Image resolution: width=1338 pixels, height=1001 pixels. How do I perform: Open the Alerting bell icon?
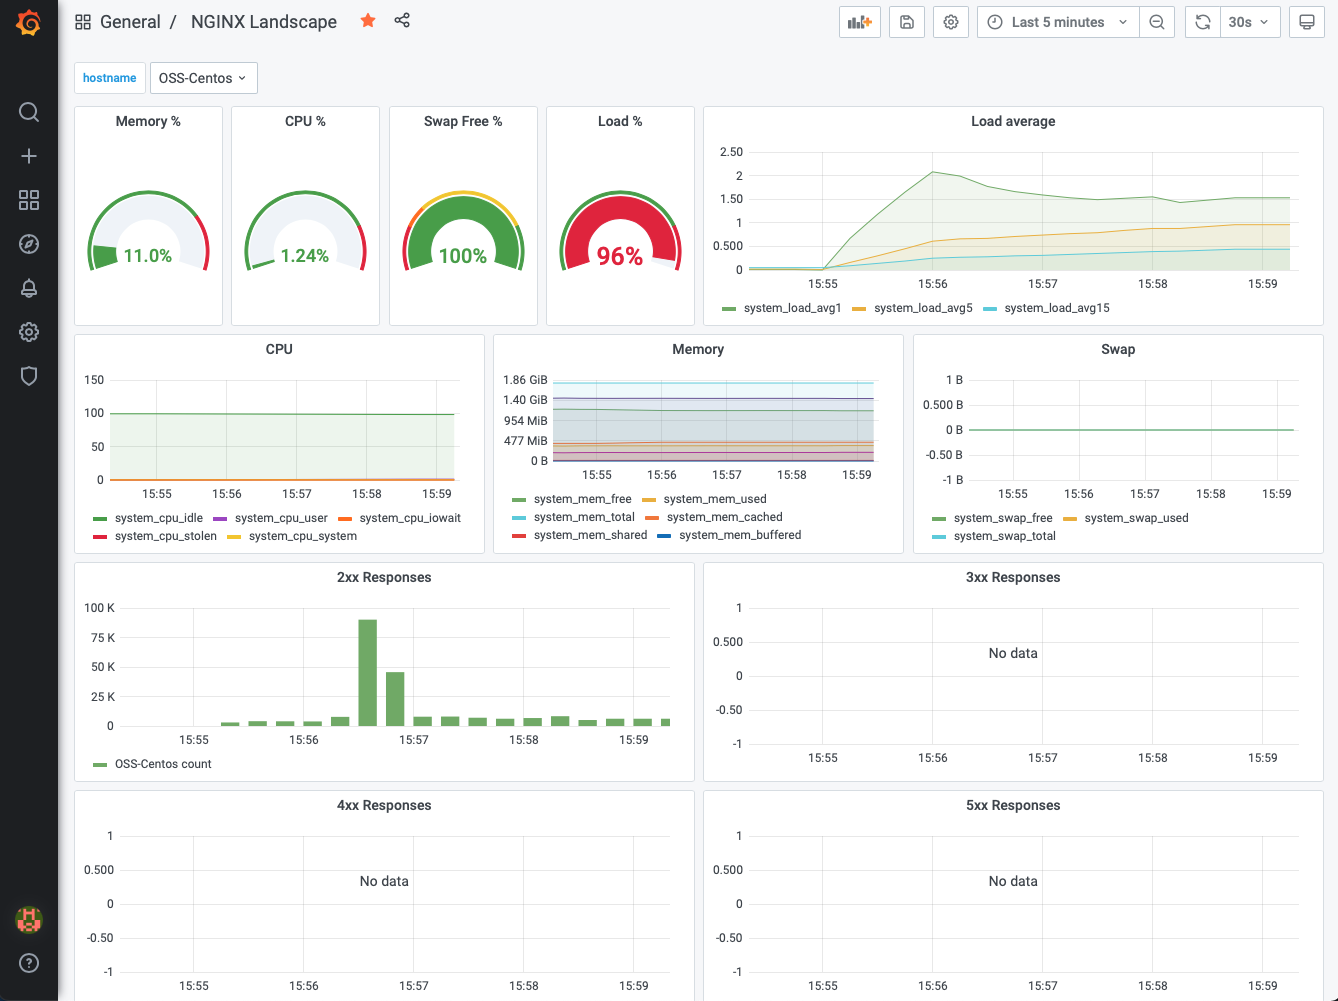(29, 288)
